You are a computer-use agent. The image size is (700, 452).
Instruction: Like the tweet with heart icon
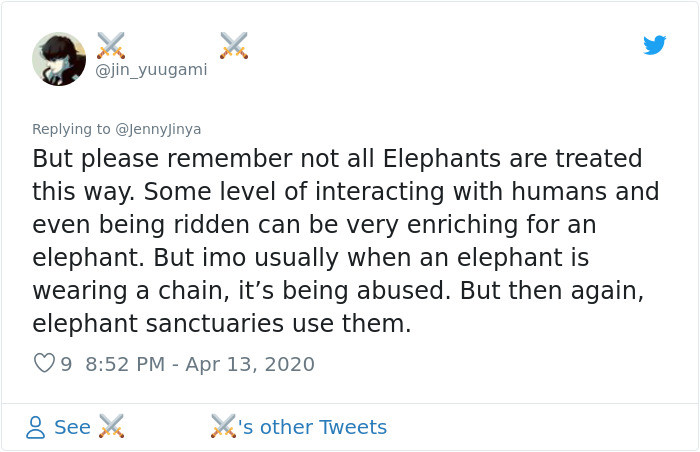coord(44,363)
